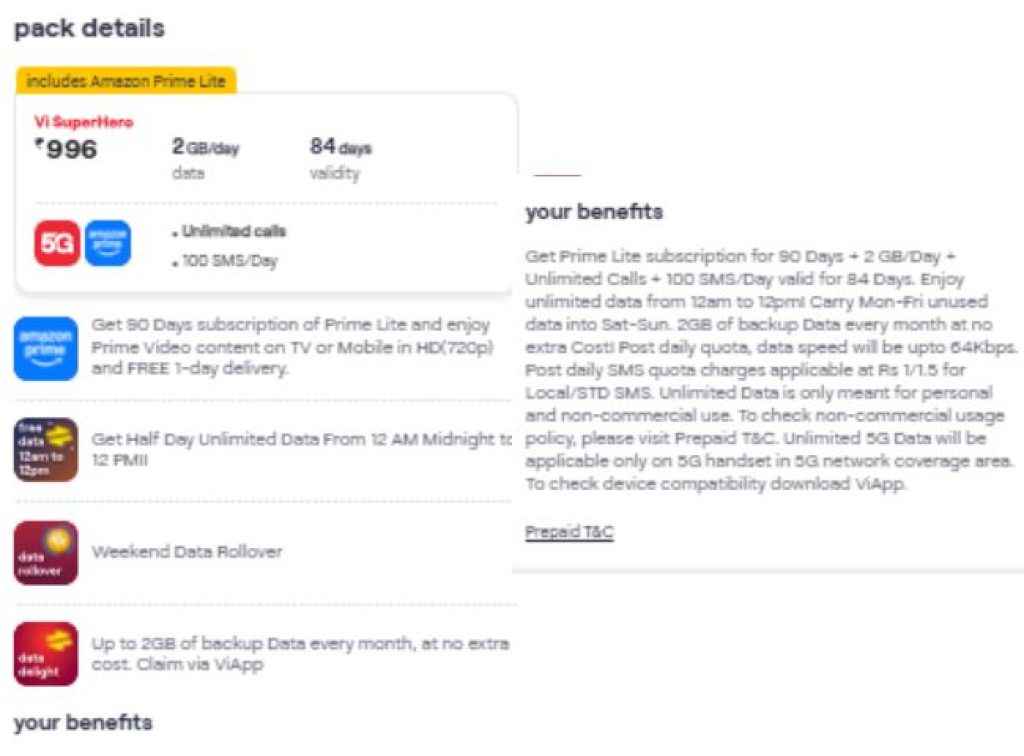This screenshot has height=756, width=1024.
Task: Click the 84 days validity value
Action: tap(340, 148)
